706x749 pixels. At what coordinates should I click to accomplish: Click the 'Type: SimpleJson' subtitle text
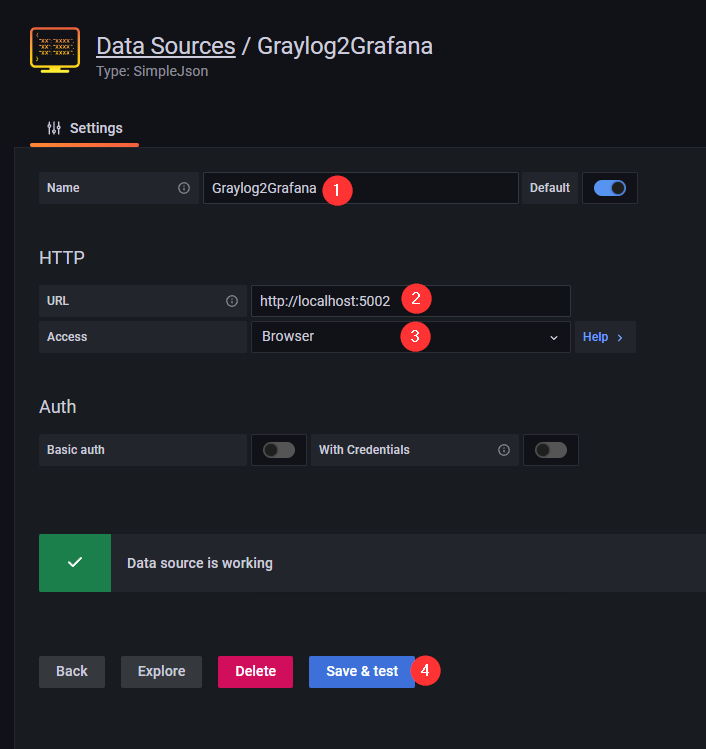(x=152, y=71)
